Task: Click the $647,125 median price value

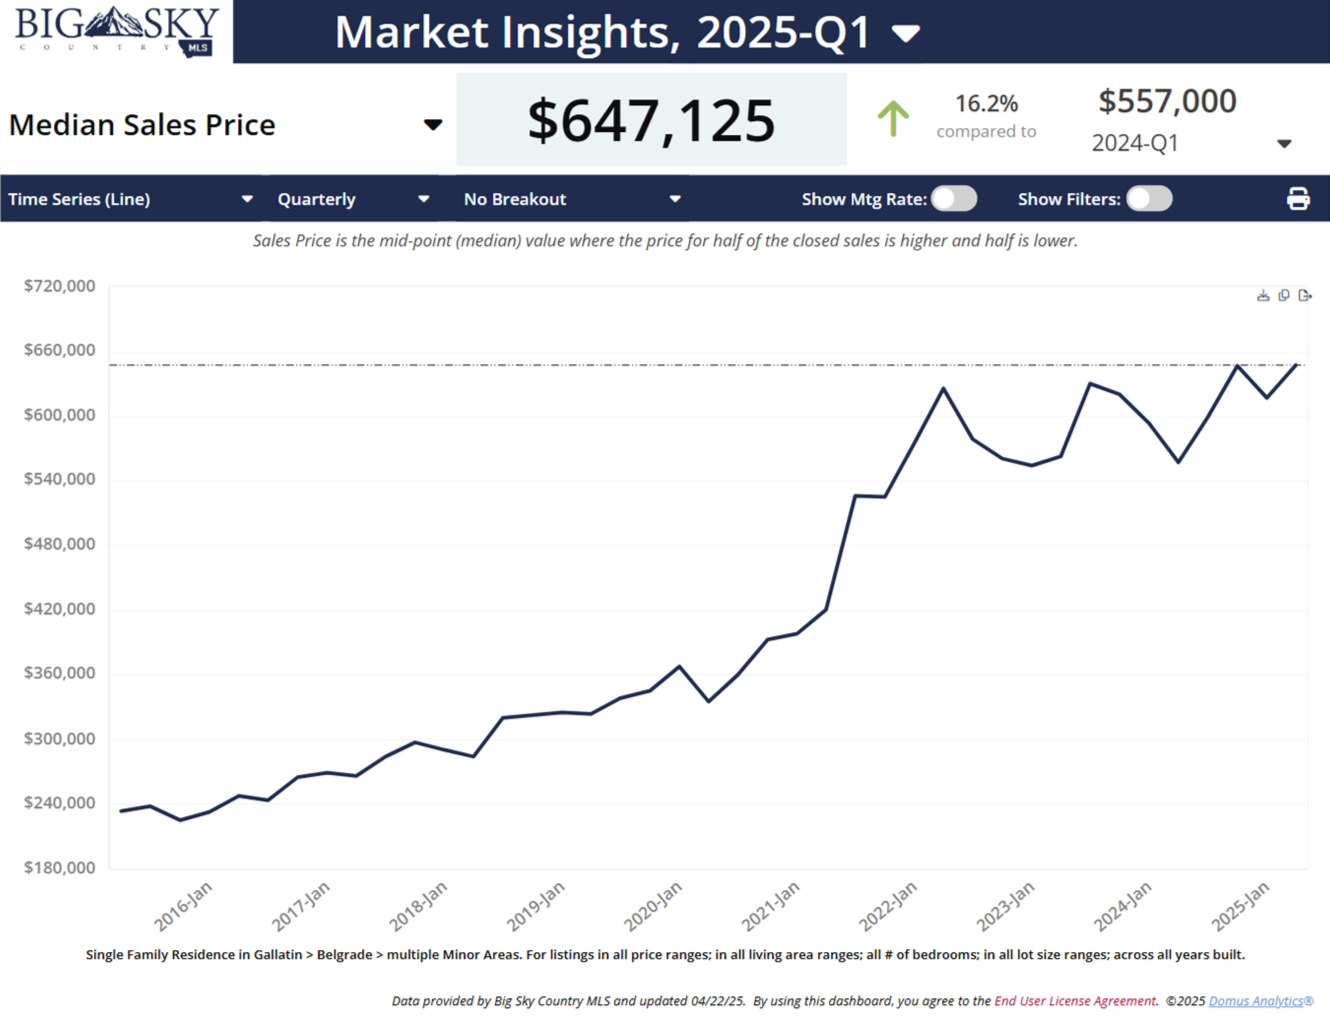Action: (x=651, y=120)
